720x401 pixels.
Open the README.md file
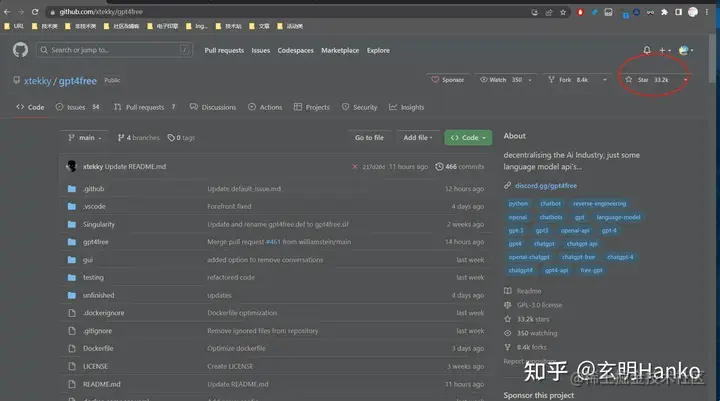click(101, 384)
